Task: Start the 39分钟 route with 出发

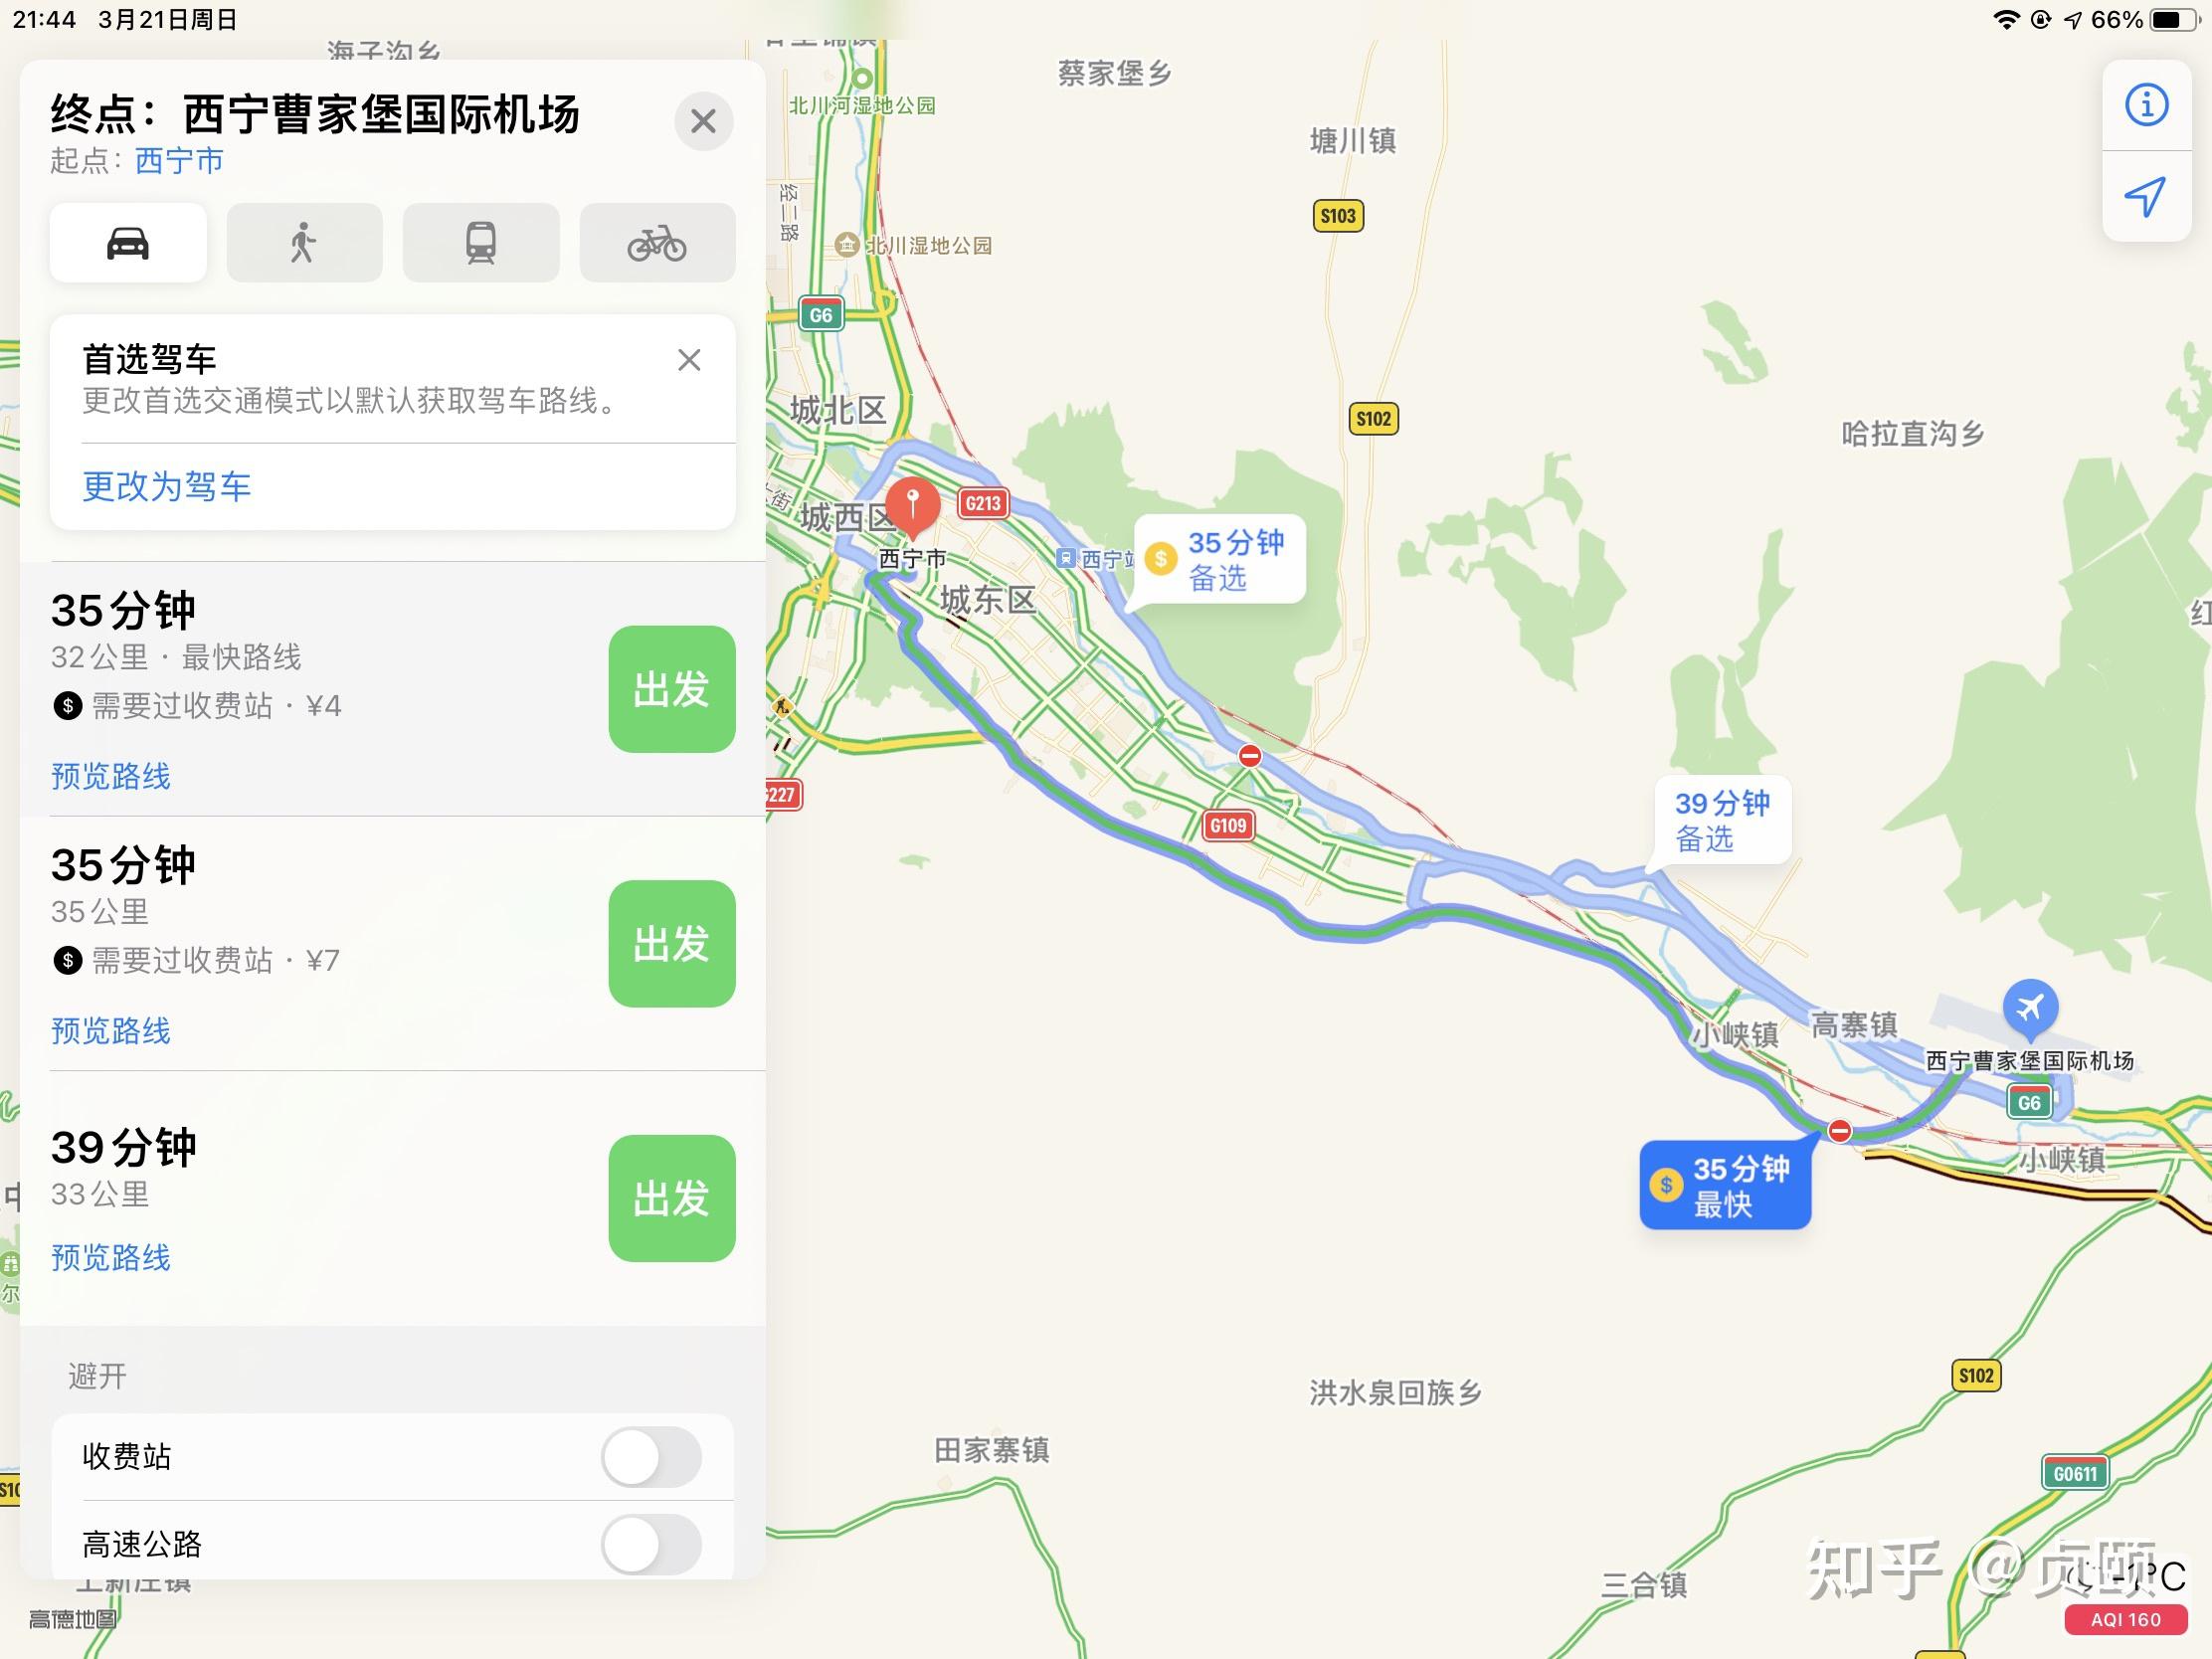Action: [x=672, y=1198]
